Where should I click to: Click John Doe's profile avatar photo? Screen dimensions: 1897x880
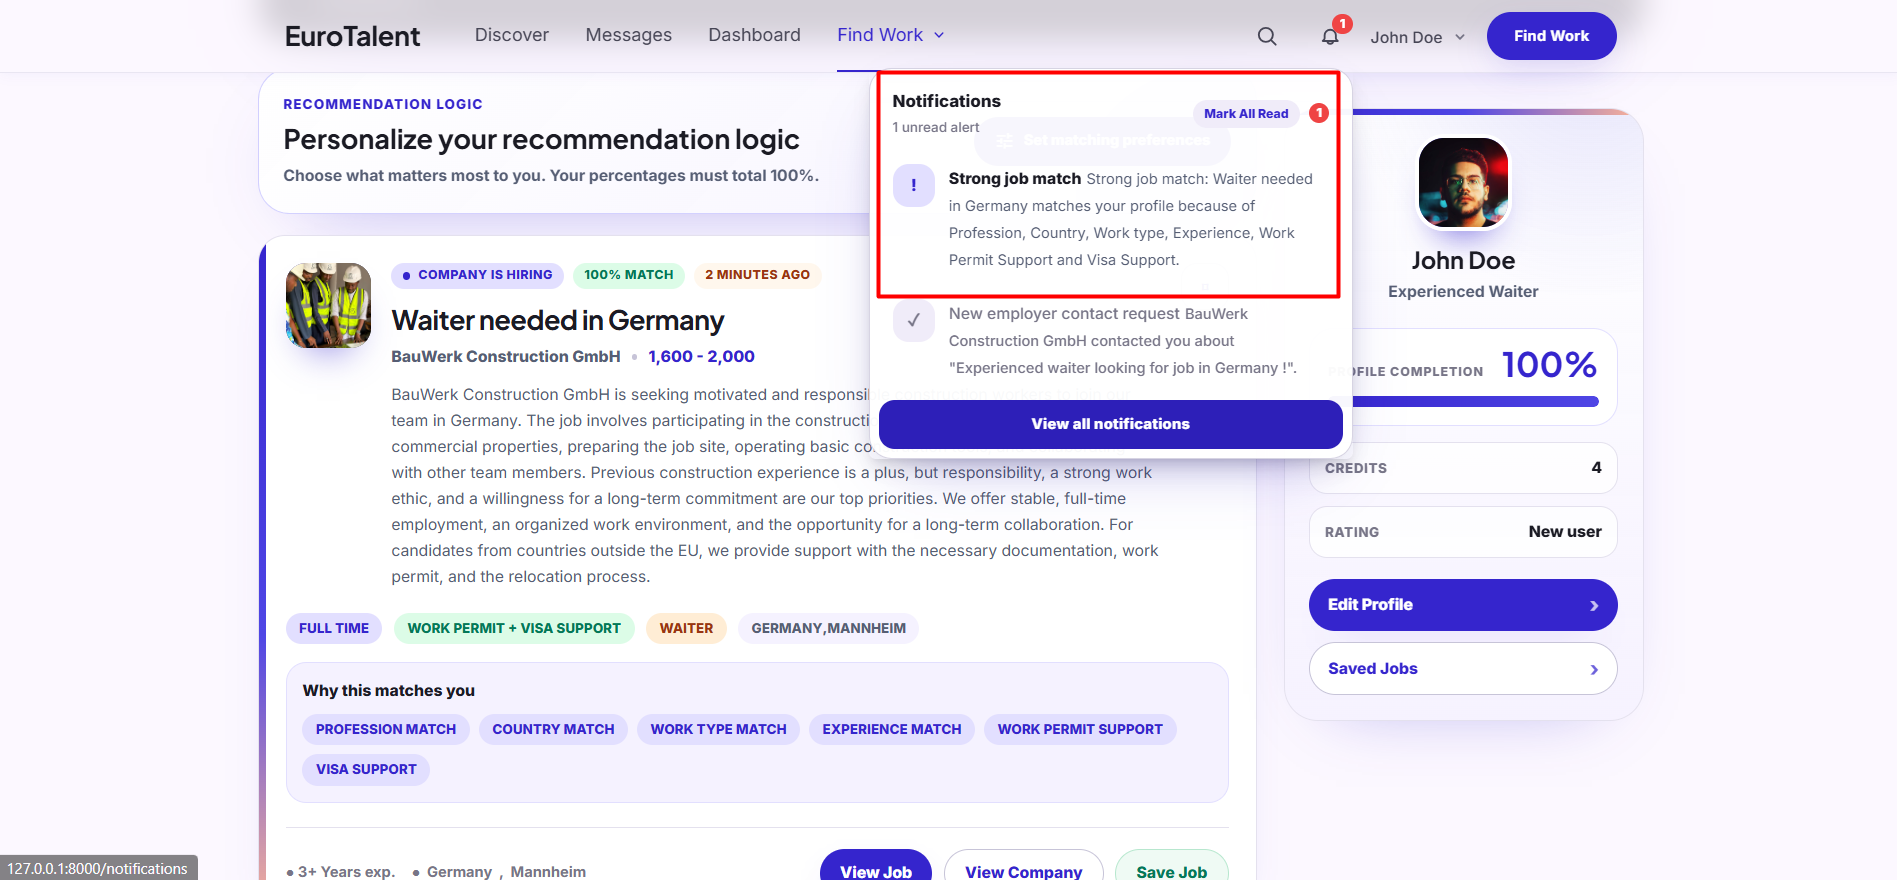point(1463,183)
